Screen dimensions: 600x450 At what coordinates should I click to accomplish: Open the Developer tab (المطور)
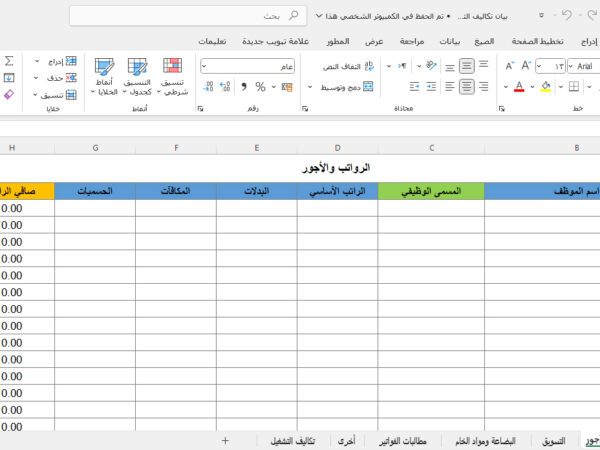(338, 41)
